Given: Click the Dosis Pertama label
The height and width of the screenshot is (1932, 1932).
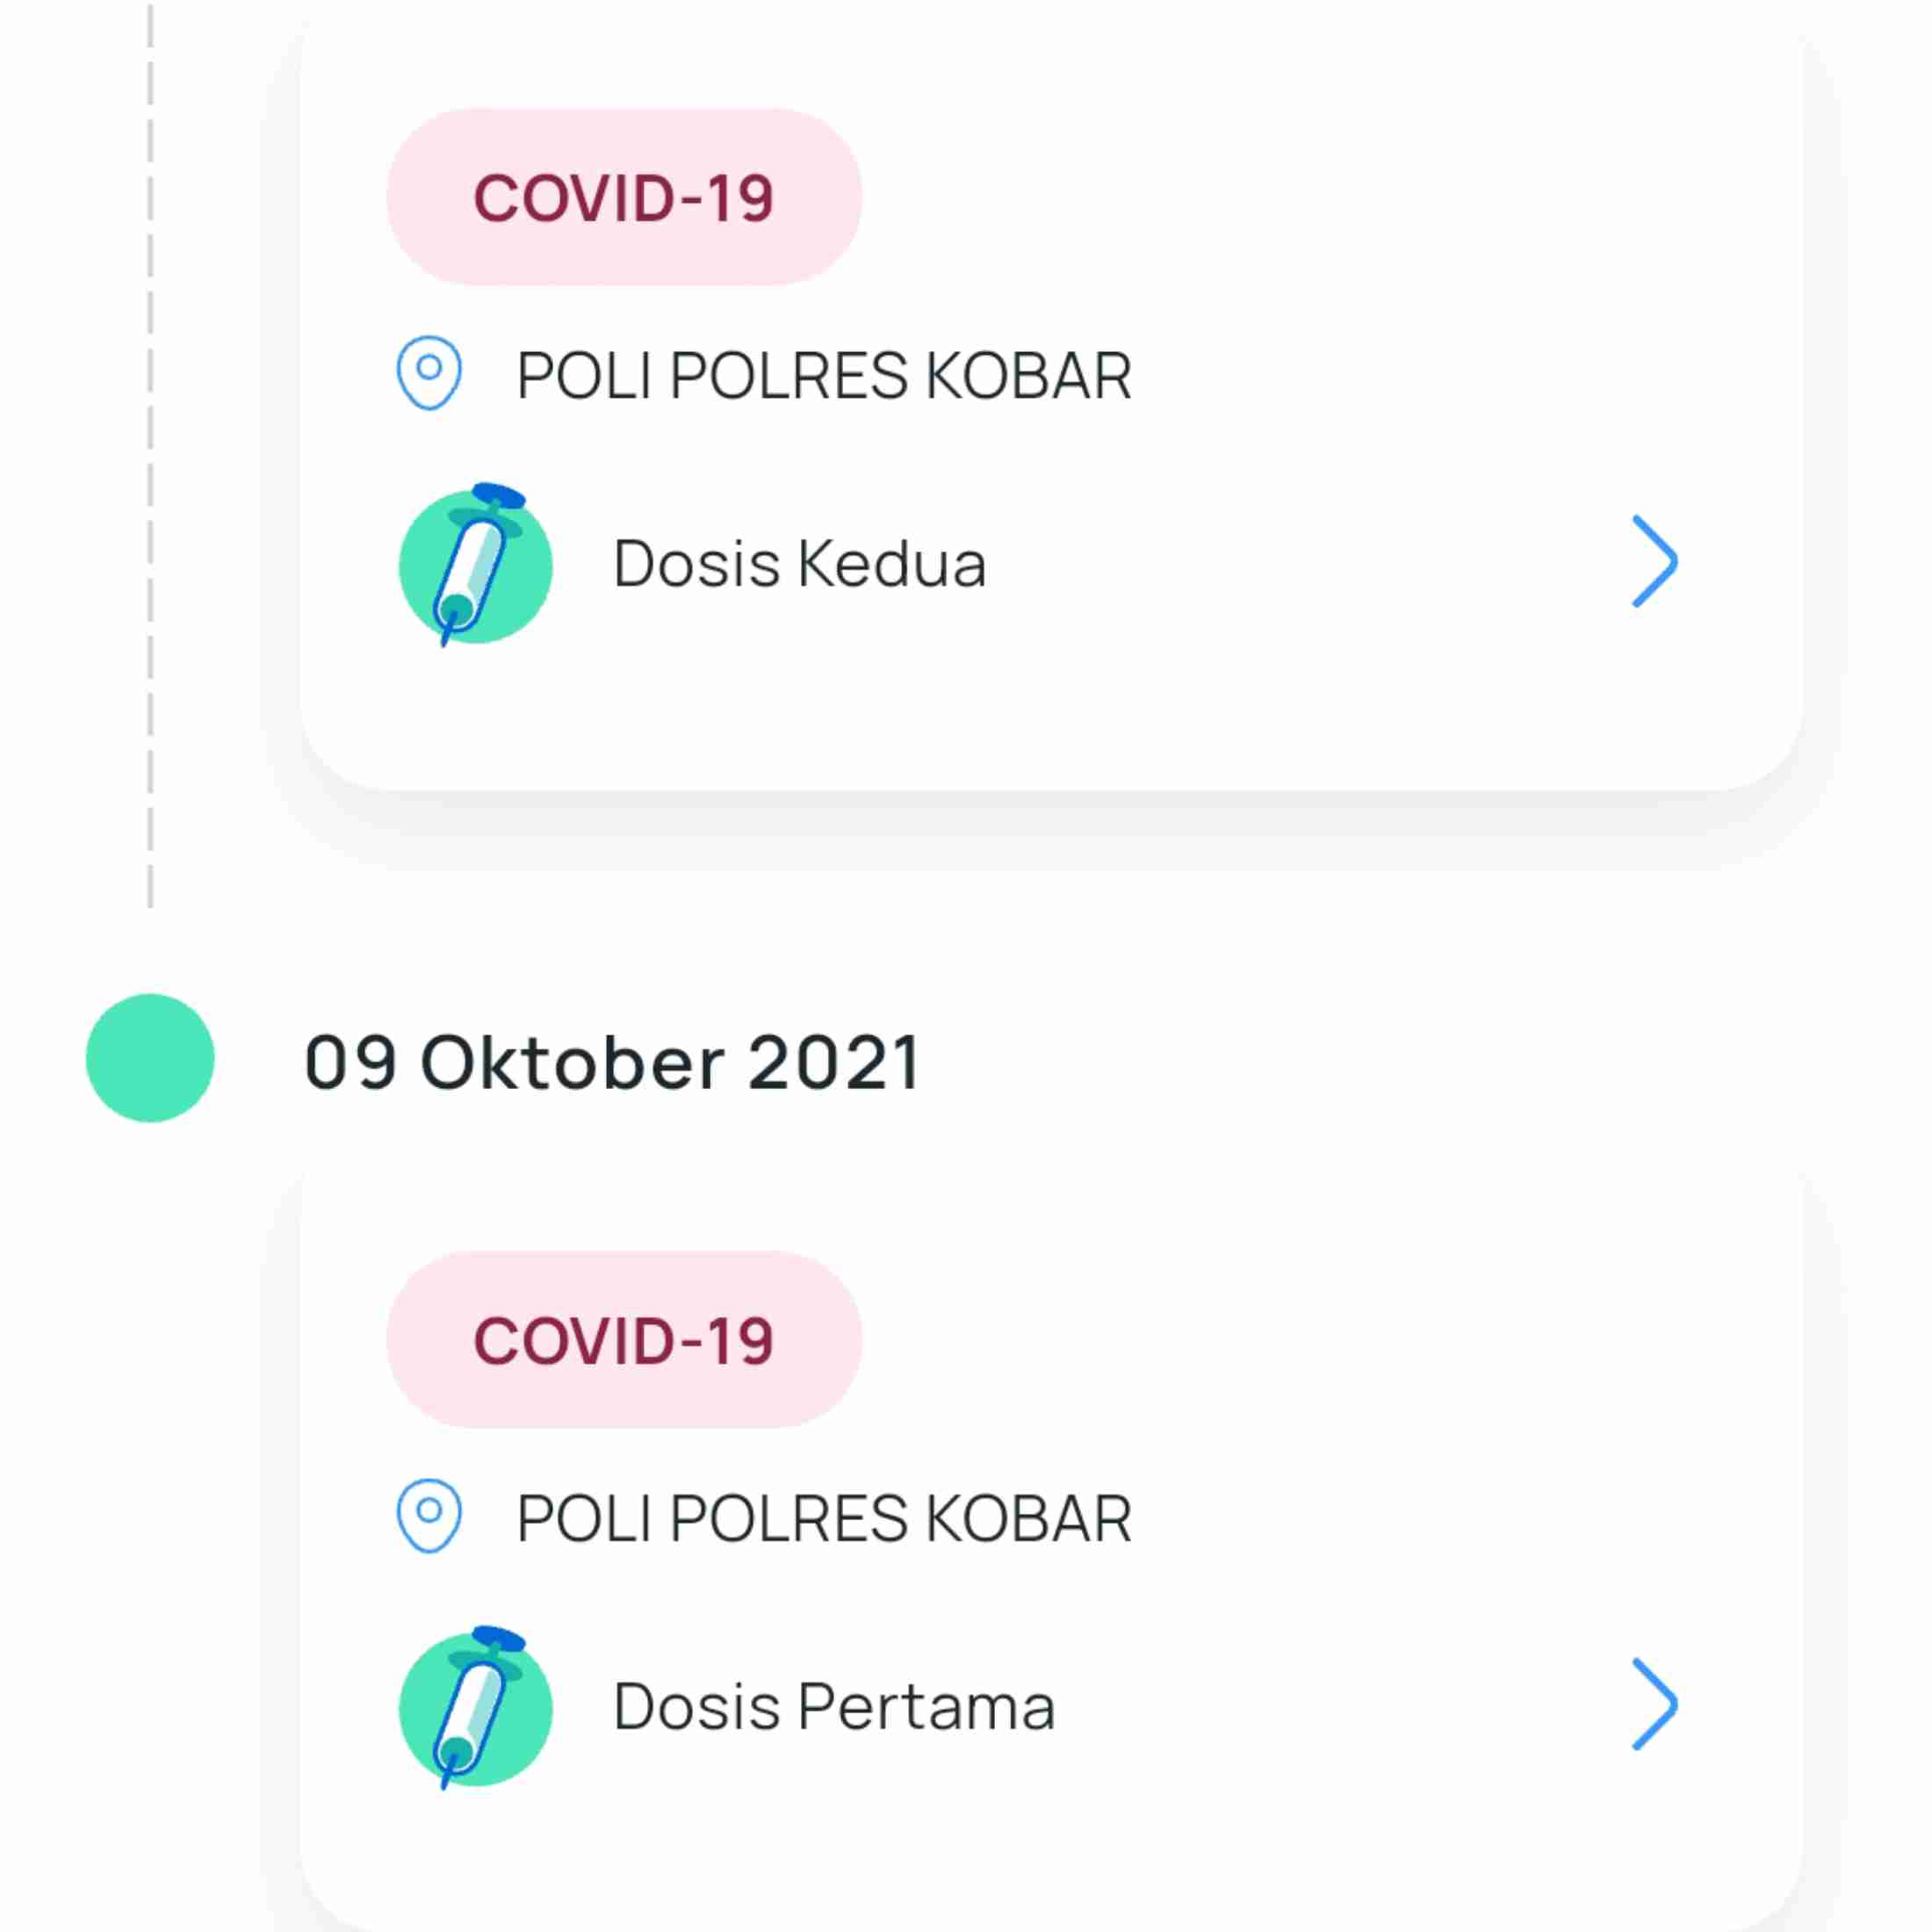Looking at the screenshot, I should coord(834,1707).
